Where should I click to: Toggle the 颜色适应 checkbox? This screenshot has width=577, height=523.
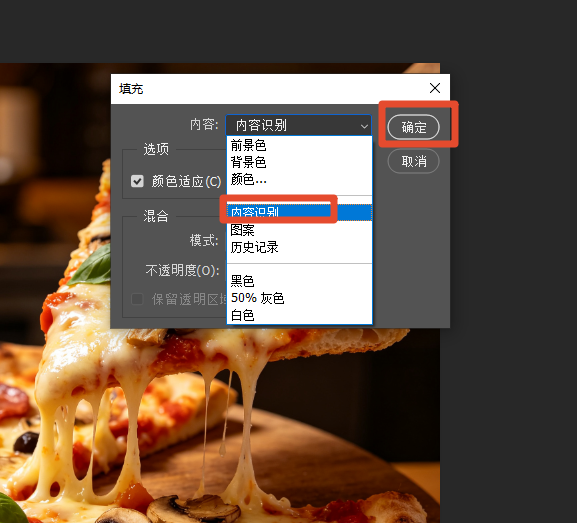click(137, 181)
